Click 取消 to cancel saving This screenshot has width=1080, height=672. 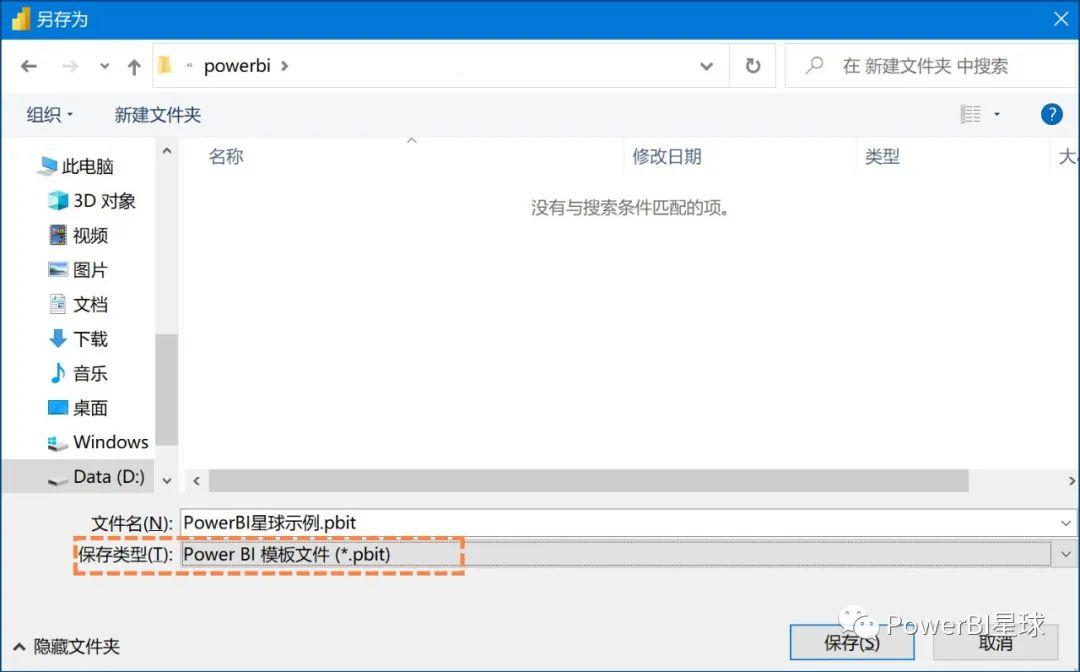tap(996, 644)
